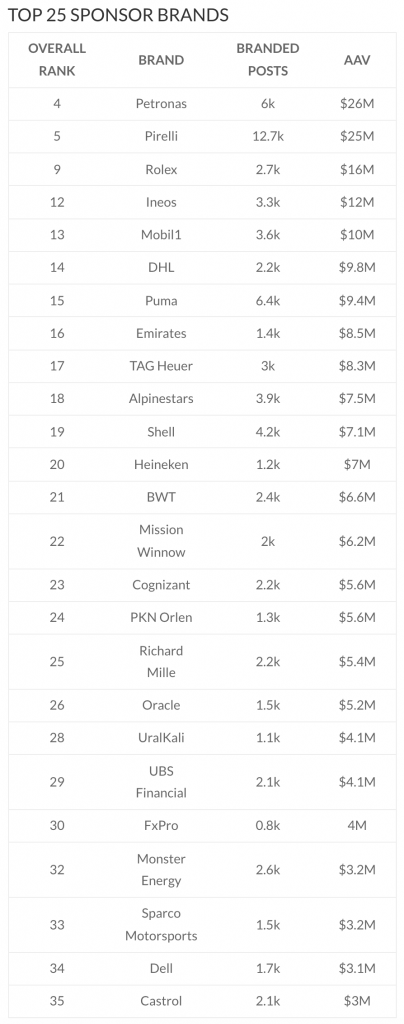This screenshot has height=1024, width=404.
Task: Click the BRAND column header
Action: click(161, 60)
